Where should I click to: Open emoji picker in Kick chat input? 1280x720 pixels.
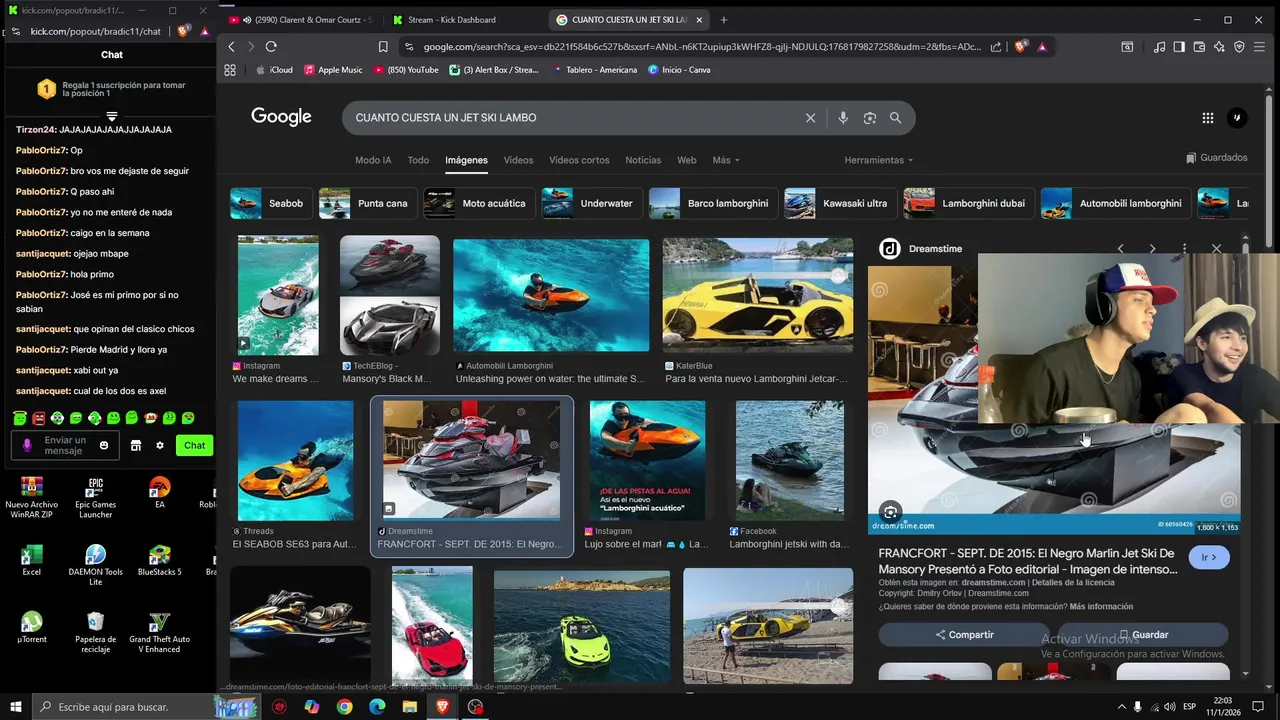tap(105, 445)
